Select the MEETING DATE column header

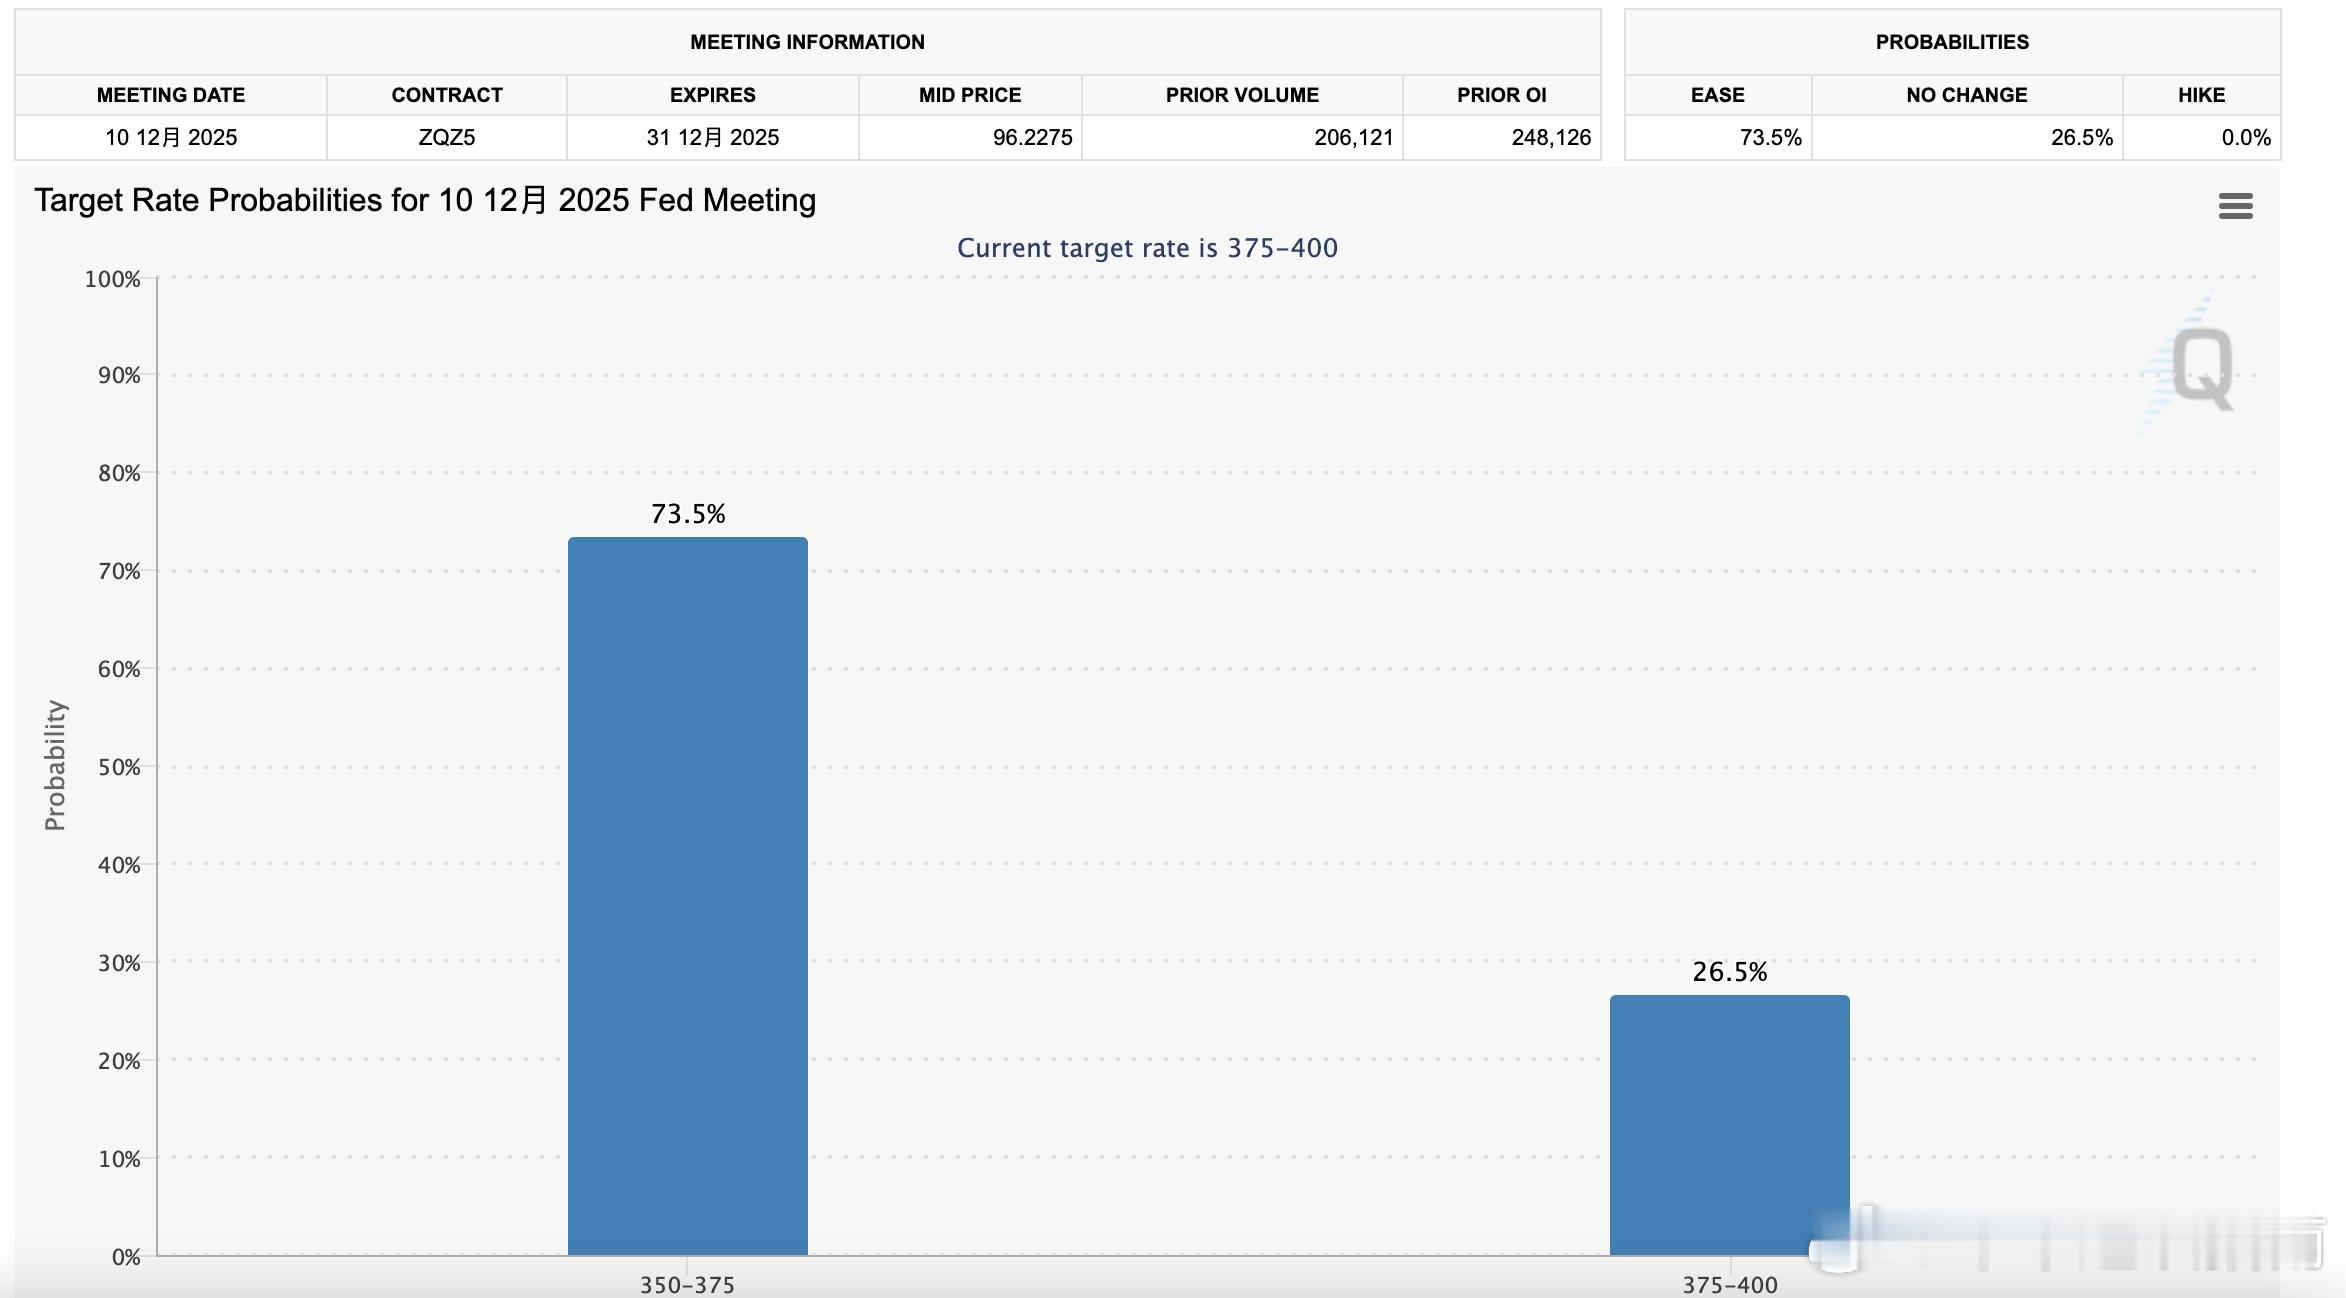coord(171,95)
